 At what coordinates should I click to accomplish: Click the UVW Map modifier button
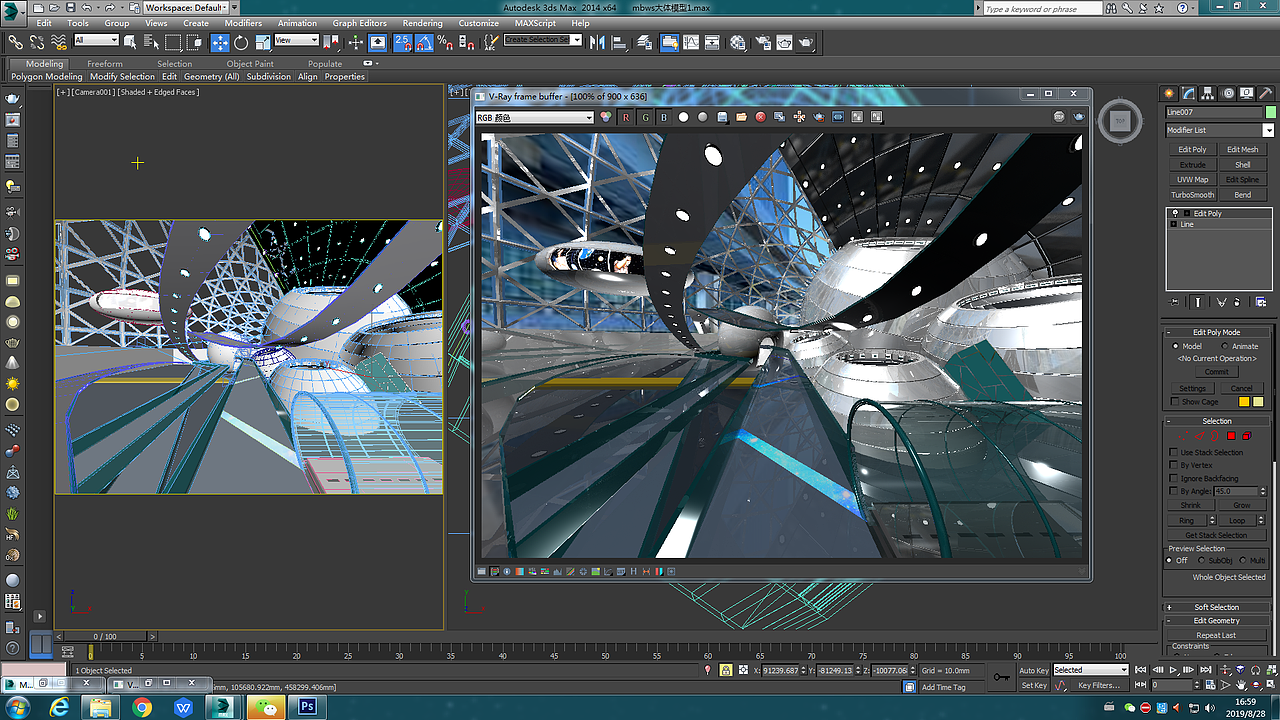pos(1192,180)
